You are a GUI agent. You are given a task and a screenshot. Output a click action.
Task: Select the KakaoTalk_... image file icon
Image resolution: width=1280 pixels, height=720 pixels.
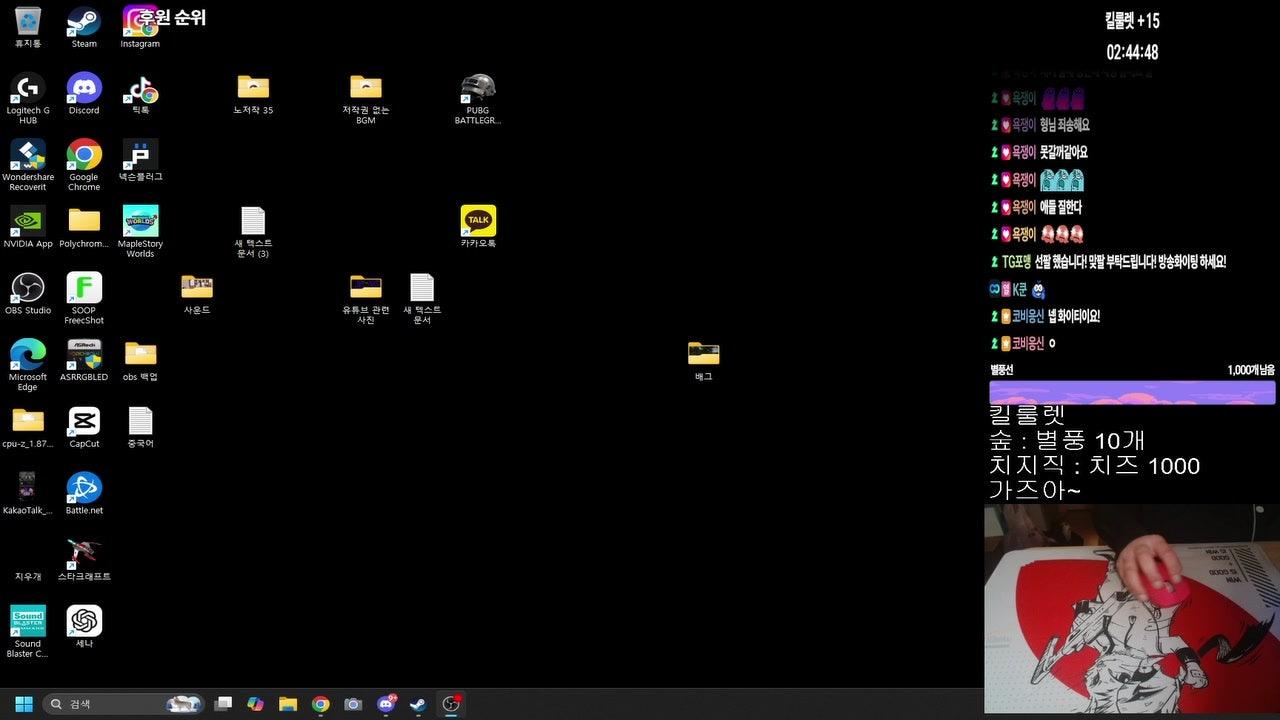point(28,494)
